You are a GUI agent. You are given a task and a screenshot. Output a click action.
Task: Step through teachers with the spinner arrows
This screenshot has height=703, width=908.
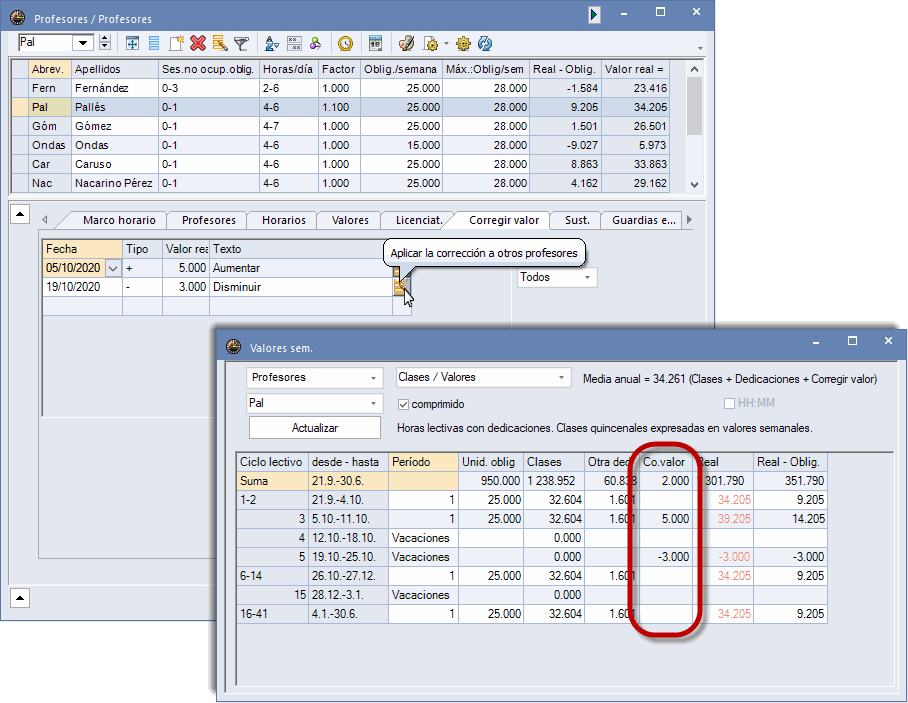(105, 42)
